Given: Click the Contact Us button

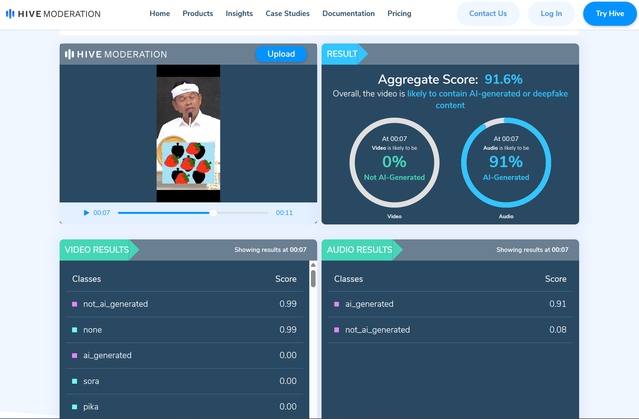Looking at the screenshot, I should pyautogui.click(x=488, y=14).
